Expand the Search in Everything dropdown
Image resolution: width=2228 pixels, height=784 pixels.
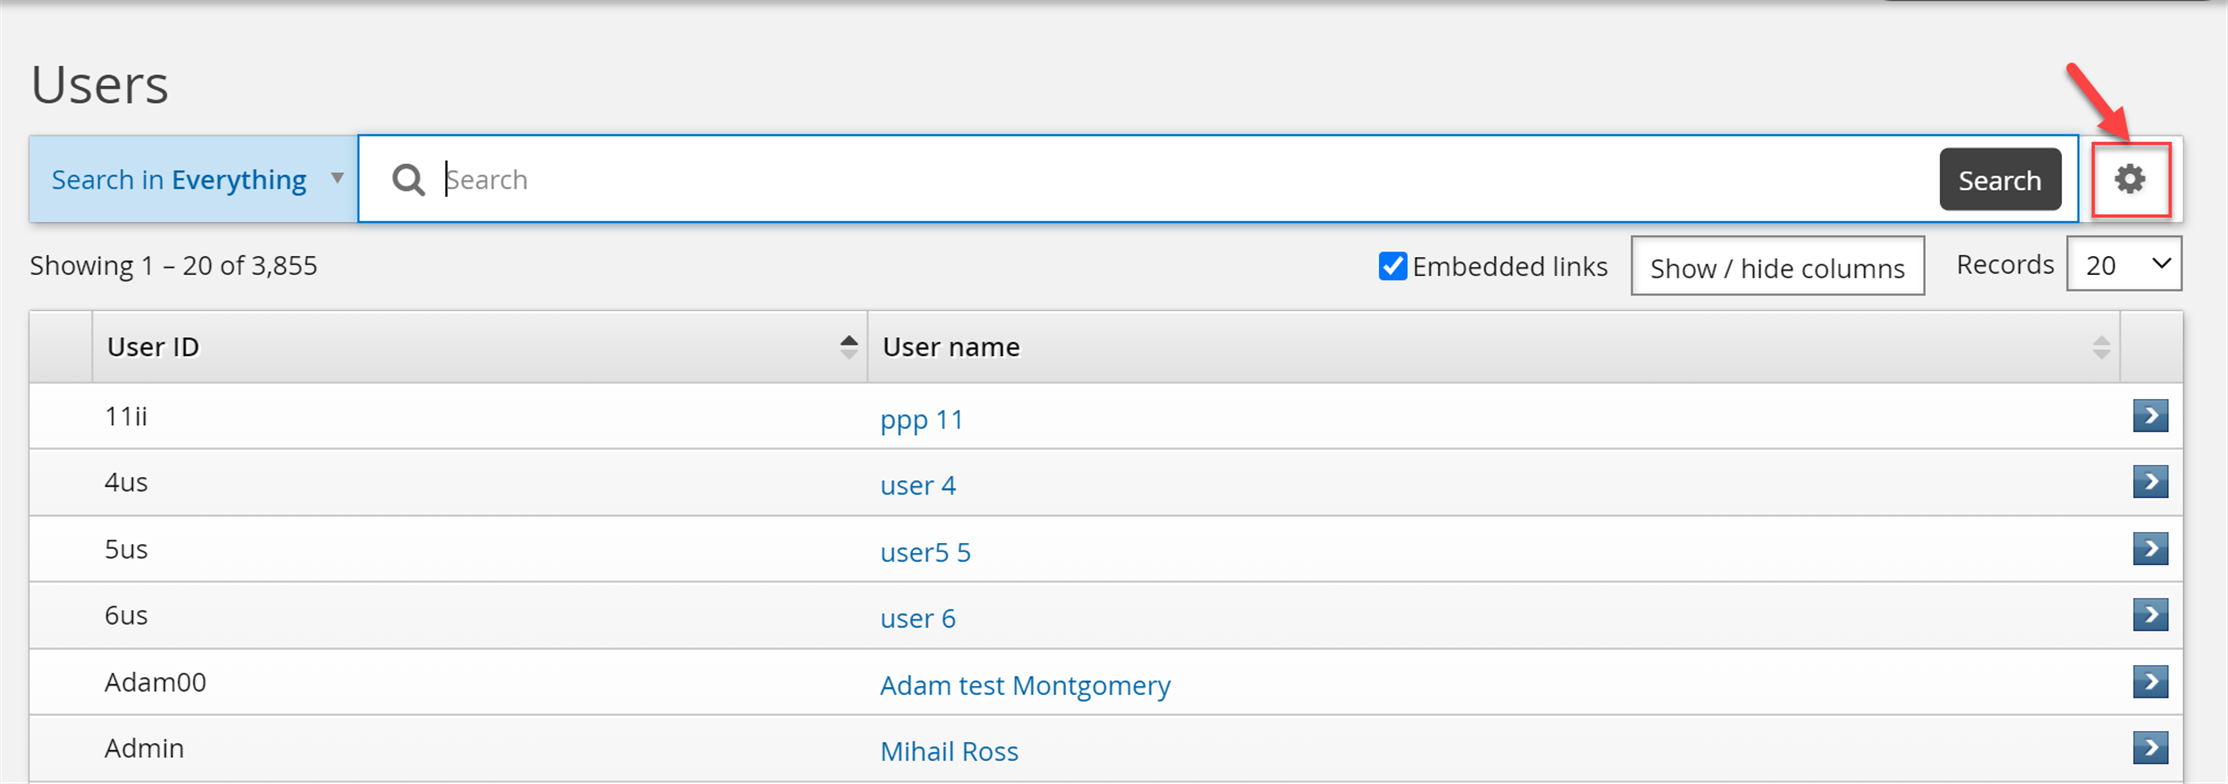click(194, 180)
